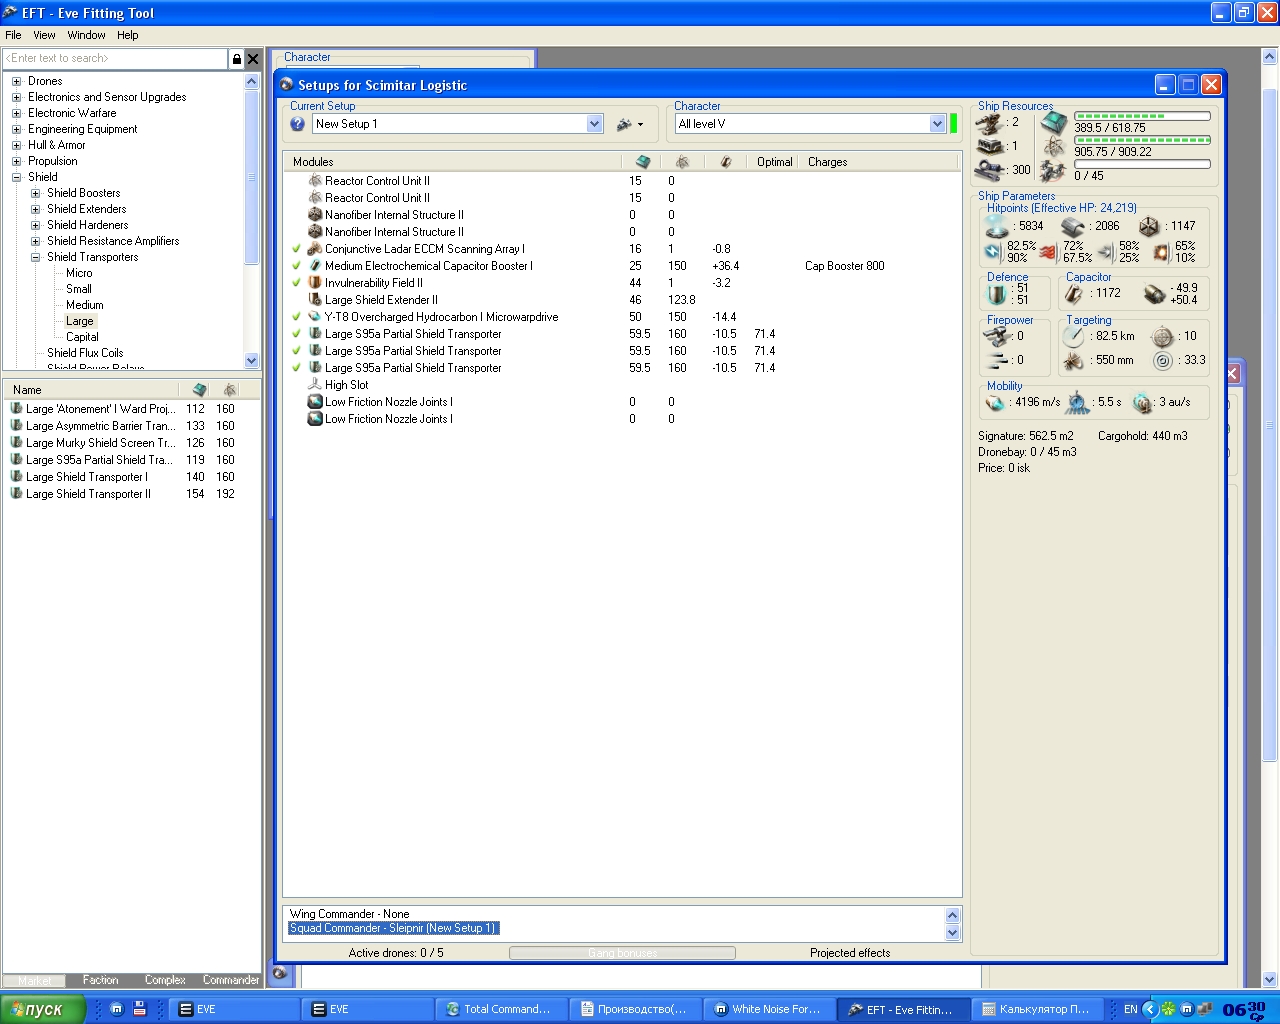
Task: Expand the Hull & Armor tree node
Action: 16,145
